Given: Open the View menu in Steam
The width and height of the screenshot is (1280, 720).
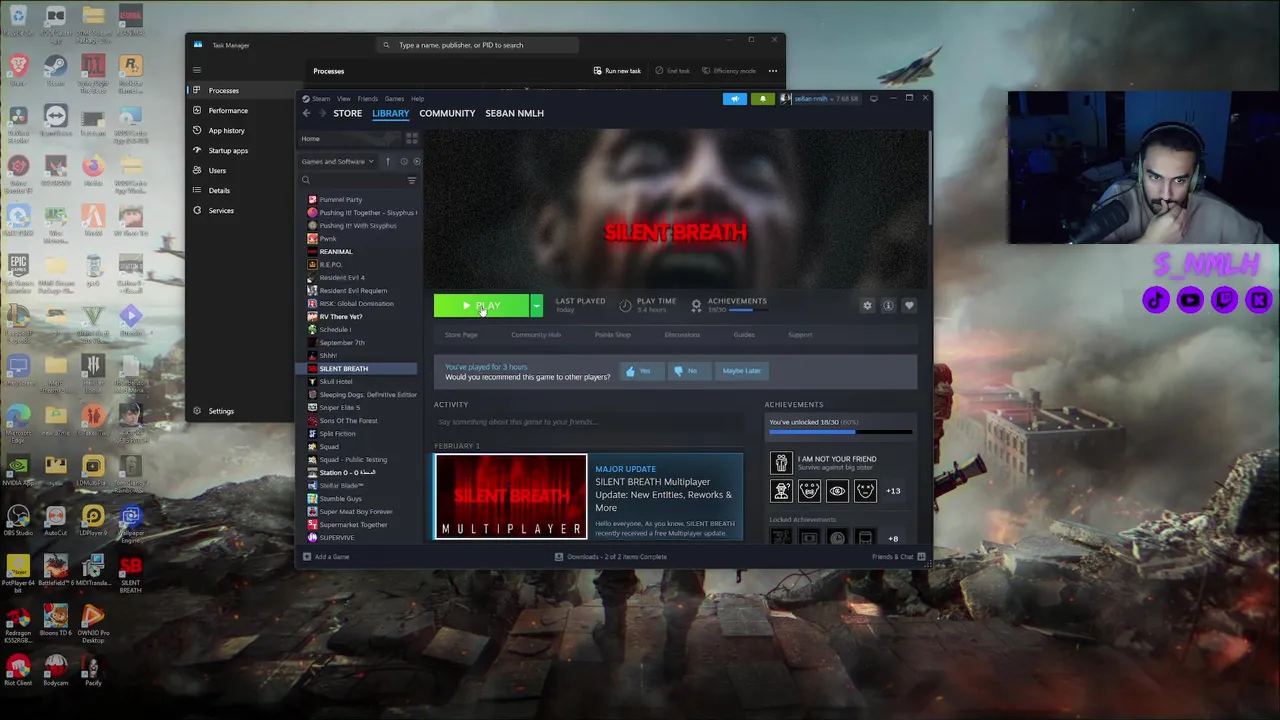Looking at the screenshot, I should click(x=343, y=99).
